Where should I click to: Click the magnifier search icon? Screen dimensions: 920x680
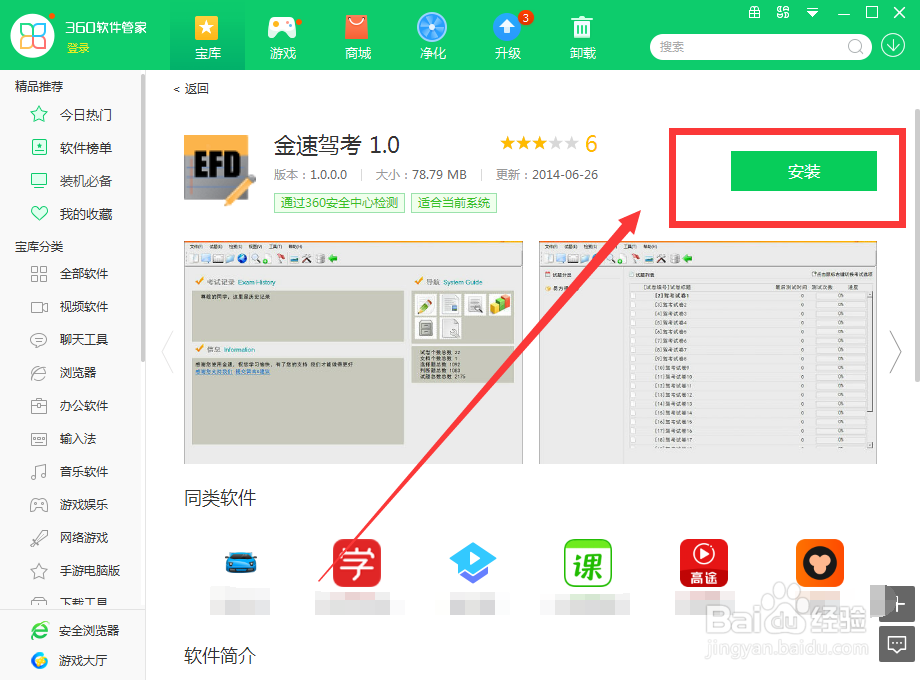pos(855,46)
